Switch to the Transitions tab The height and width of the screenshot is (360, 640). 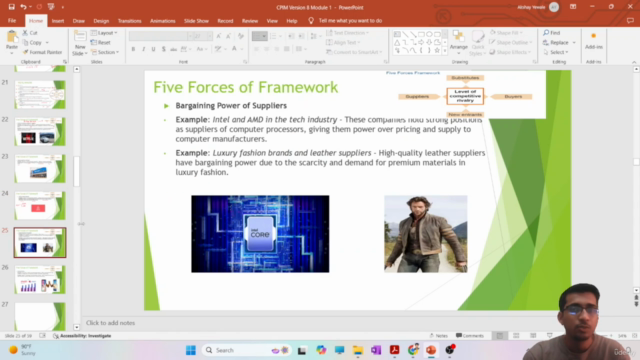click(129, 21)
